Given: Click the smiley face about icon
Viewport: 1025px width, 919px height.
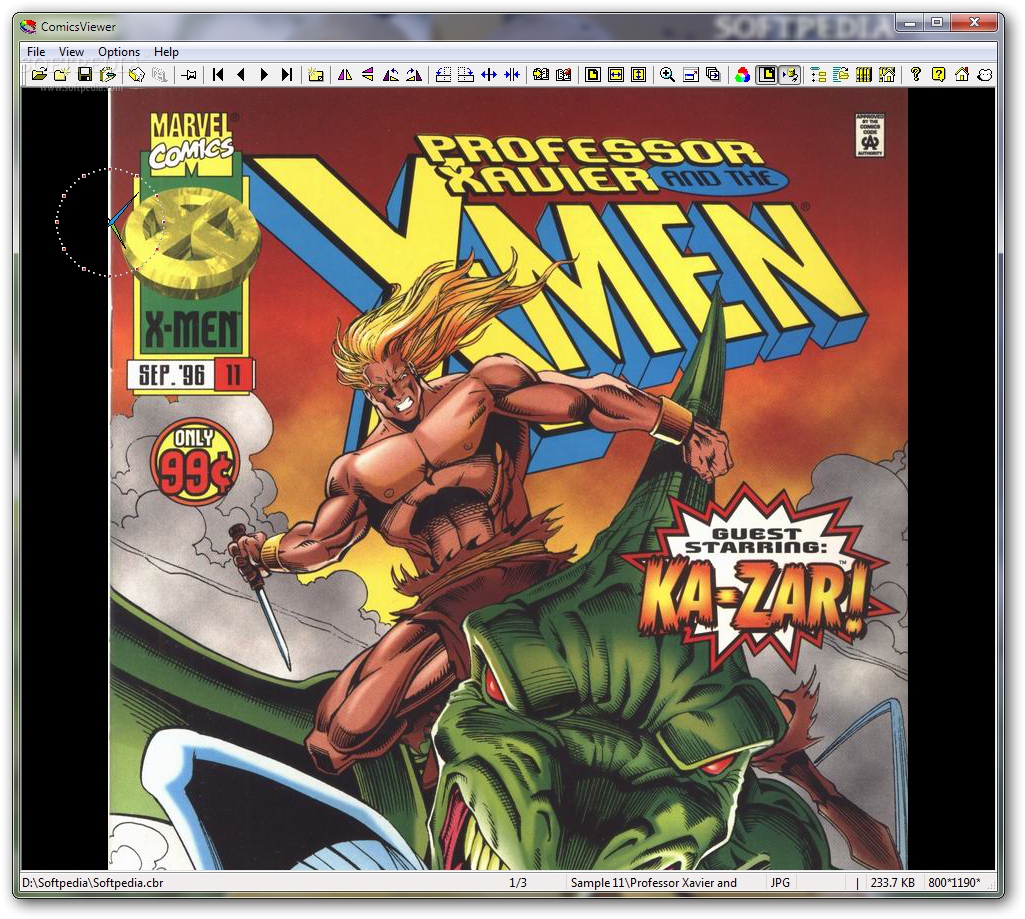Looking at the screenshot, I should [984, 75].
